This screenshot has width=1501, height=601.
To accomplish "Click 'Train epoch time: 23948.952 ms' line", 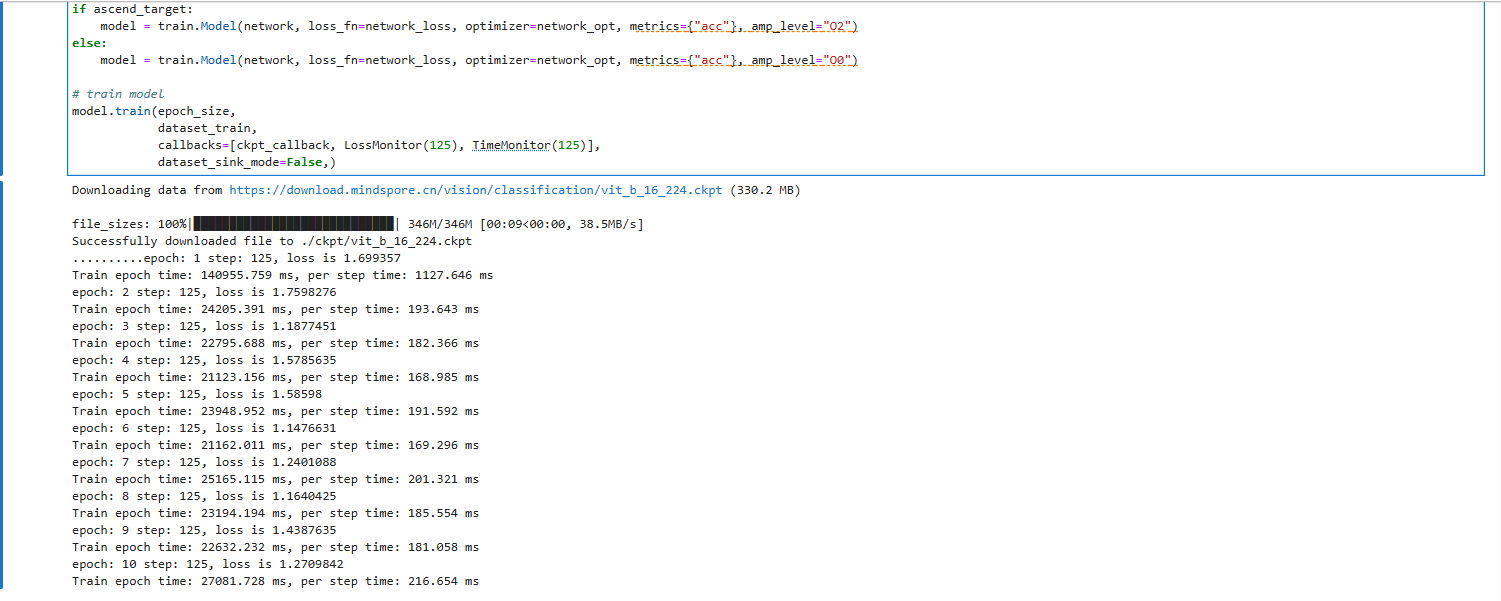I will (x=275, y=411).
